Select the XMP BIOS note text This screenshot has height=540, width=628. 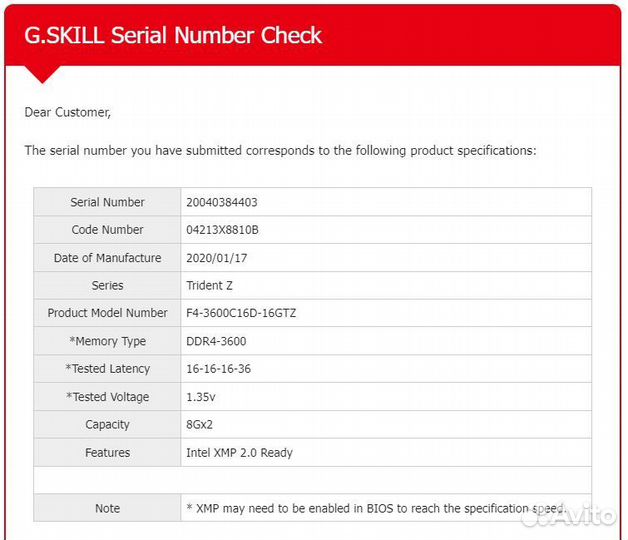click(x=376, y=508)
